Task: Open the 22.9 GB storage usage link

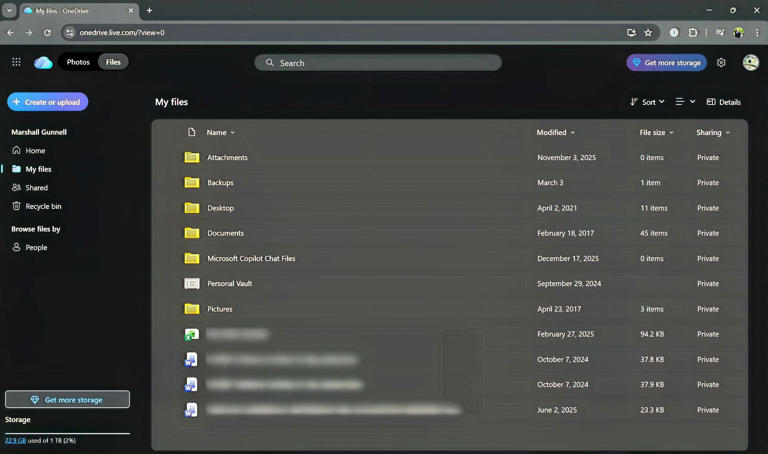Action: [x=15, y=440]
